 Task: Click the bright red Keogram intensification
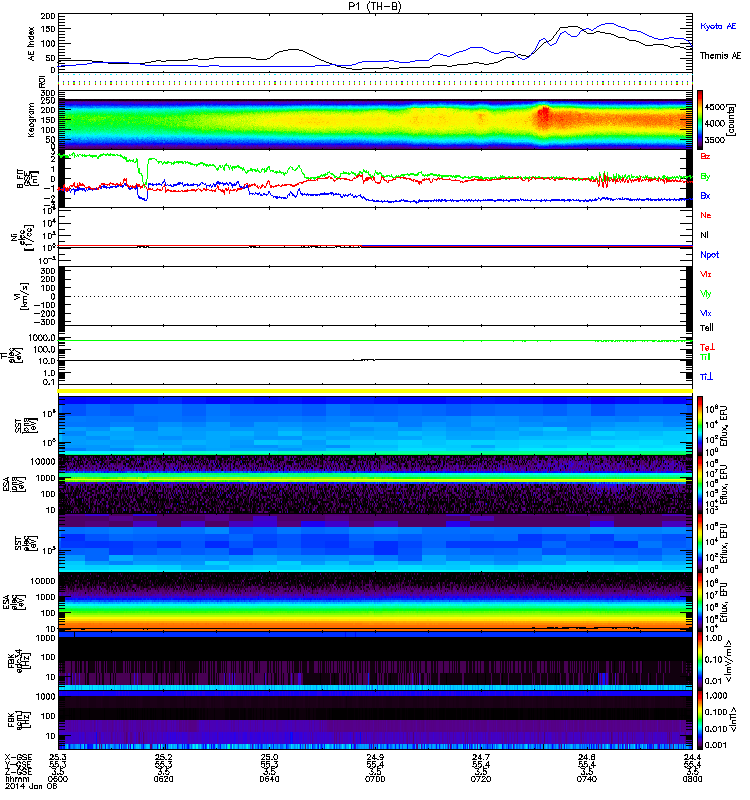[544, 116]
